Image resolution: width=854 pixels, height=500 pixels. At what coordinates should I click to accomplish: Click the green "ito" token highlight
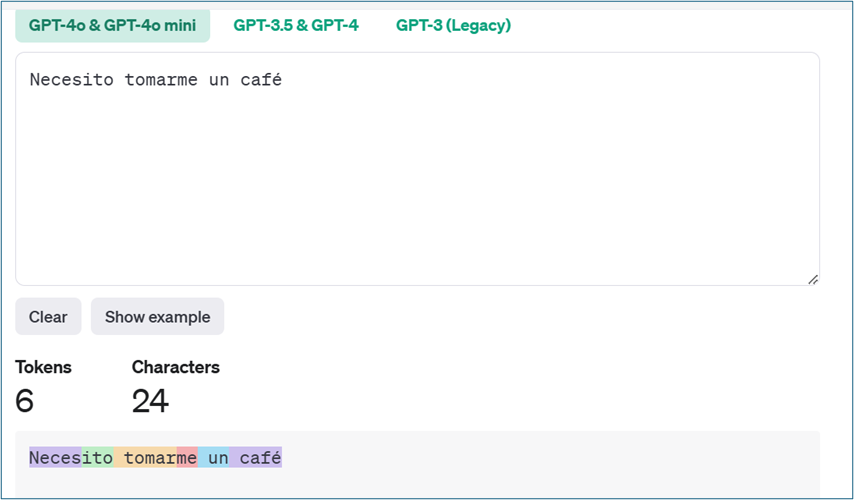pos(97,458)
